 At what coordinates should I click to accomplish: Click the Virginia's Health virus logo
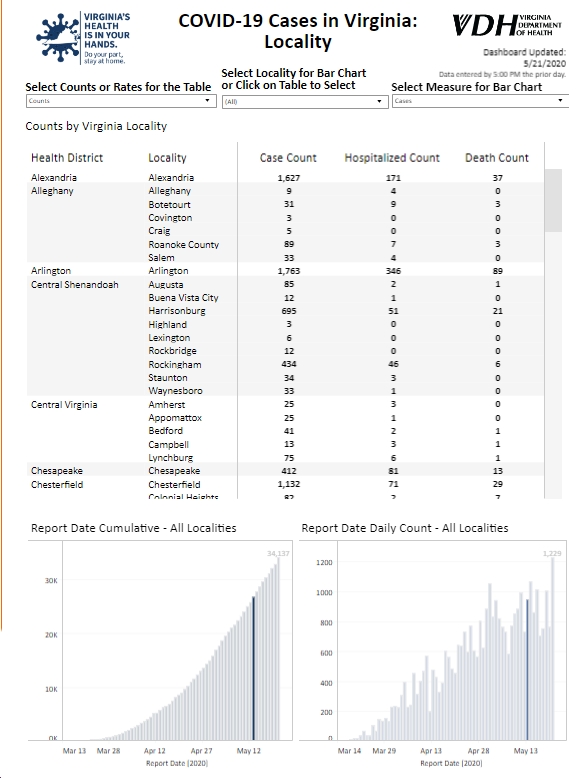click(x=83, y=38)
